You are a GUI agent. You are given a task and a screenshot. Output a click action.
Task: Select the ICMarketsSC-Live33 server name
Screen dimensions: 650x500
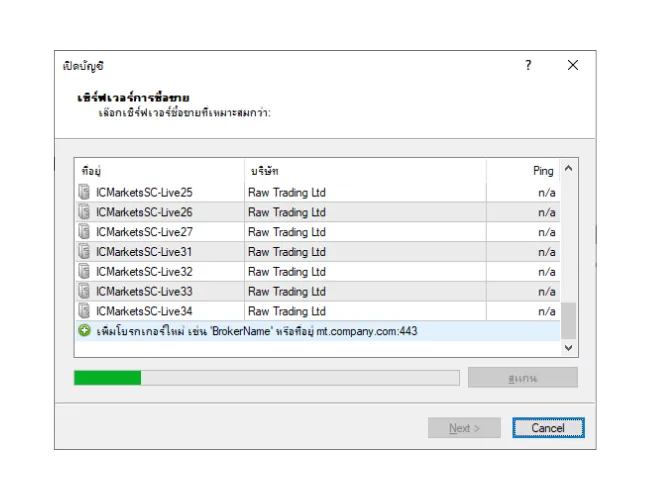(x=144, y=291)
